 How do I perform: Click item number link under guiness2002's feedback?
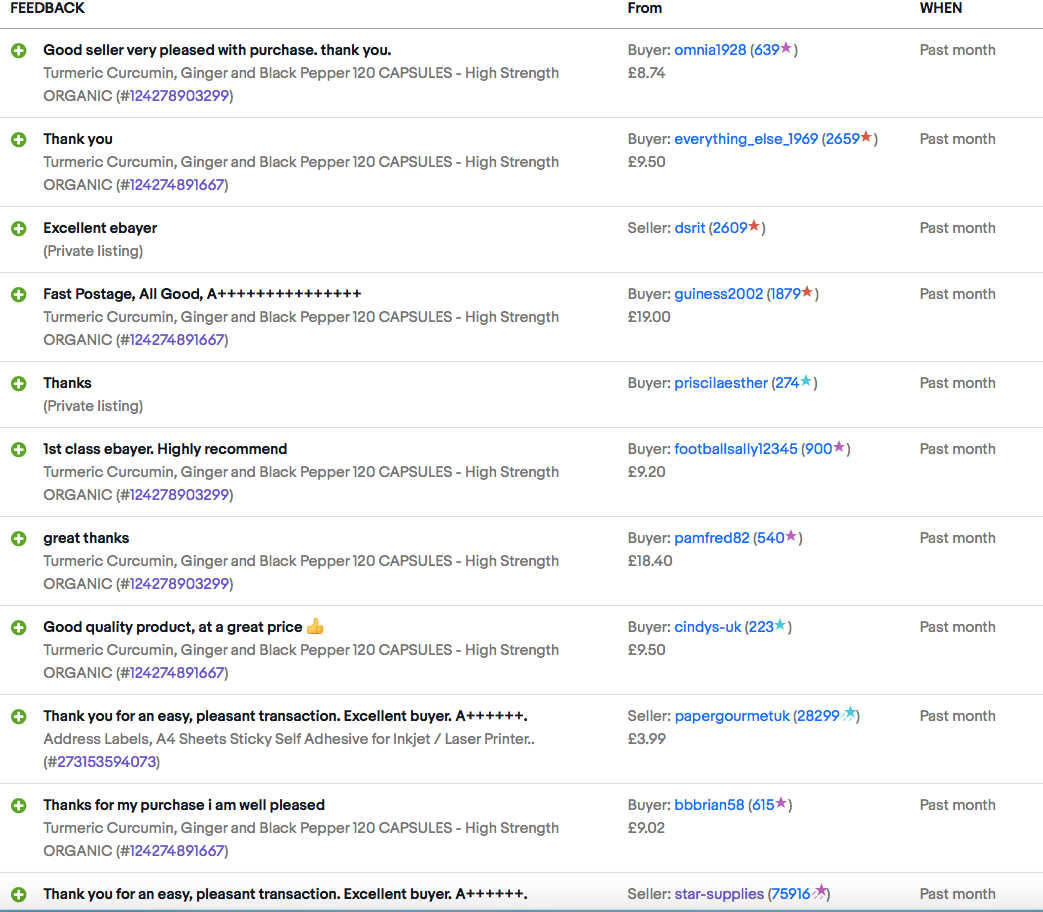[175, 340]
